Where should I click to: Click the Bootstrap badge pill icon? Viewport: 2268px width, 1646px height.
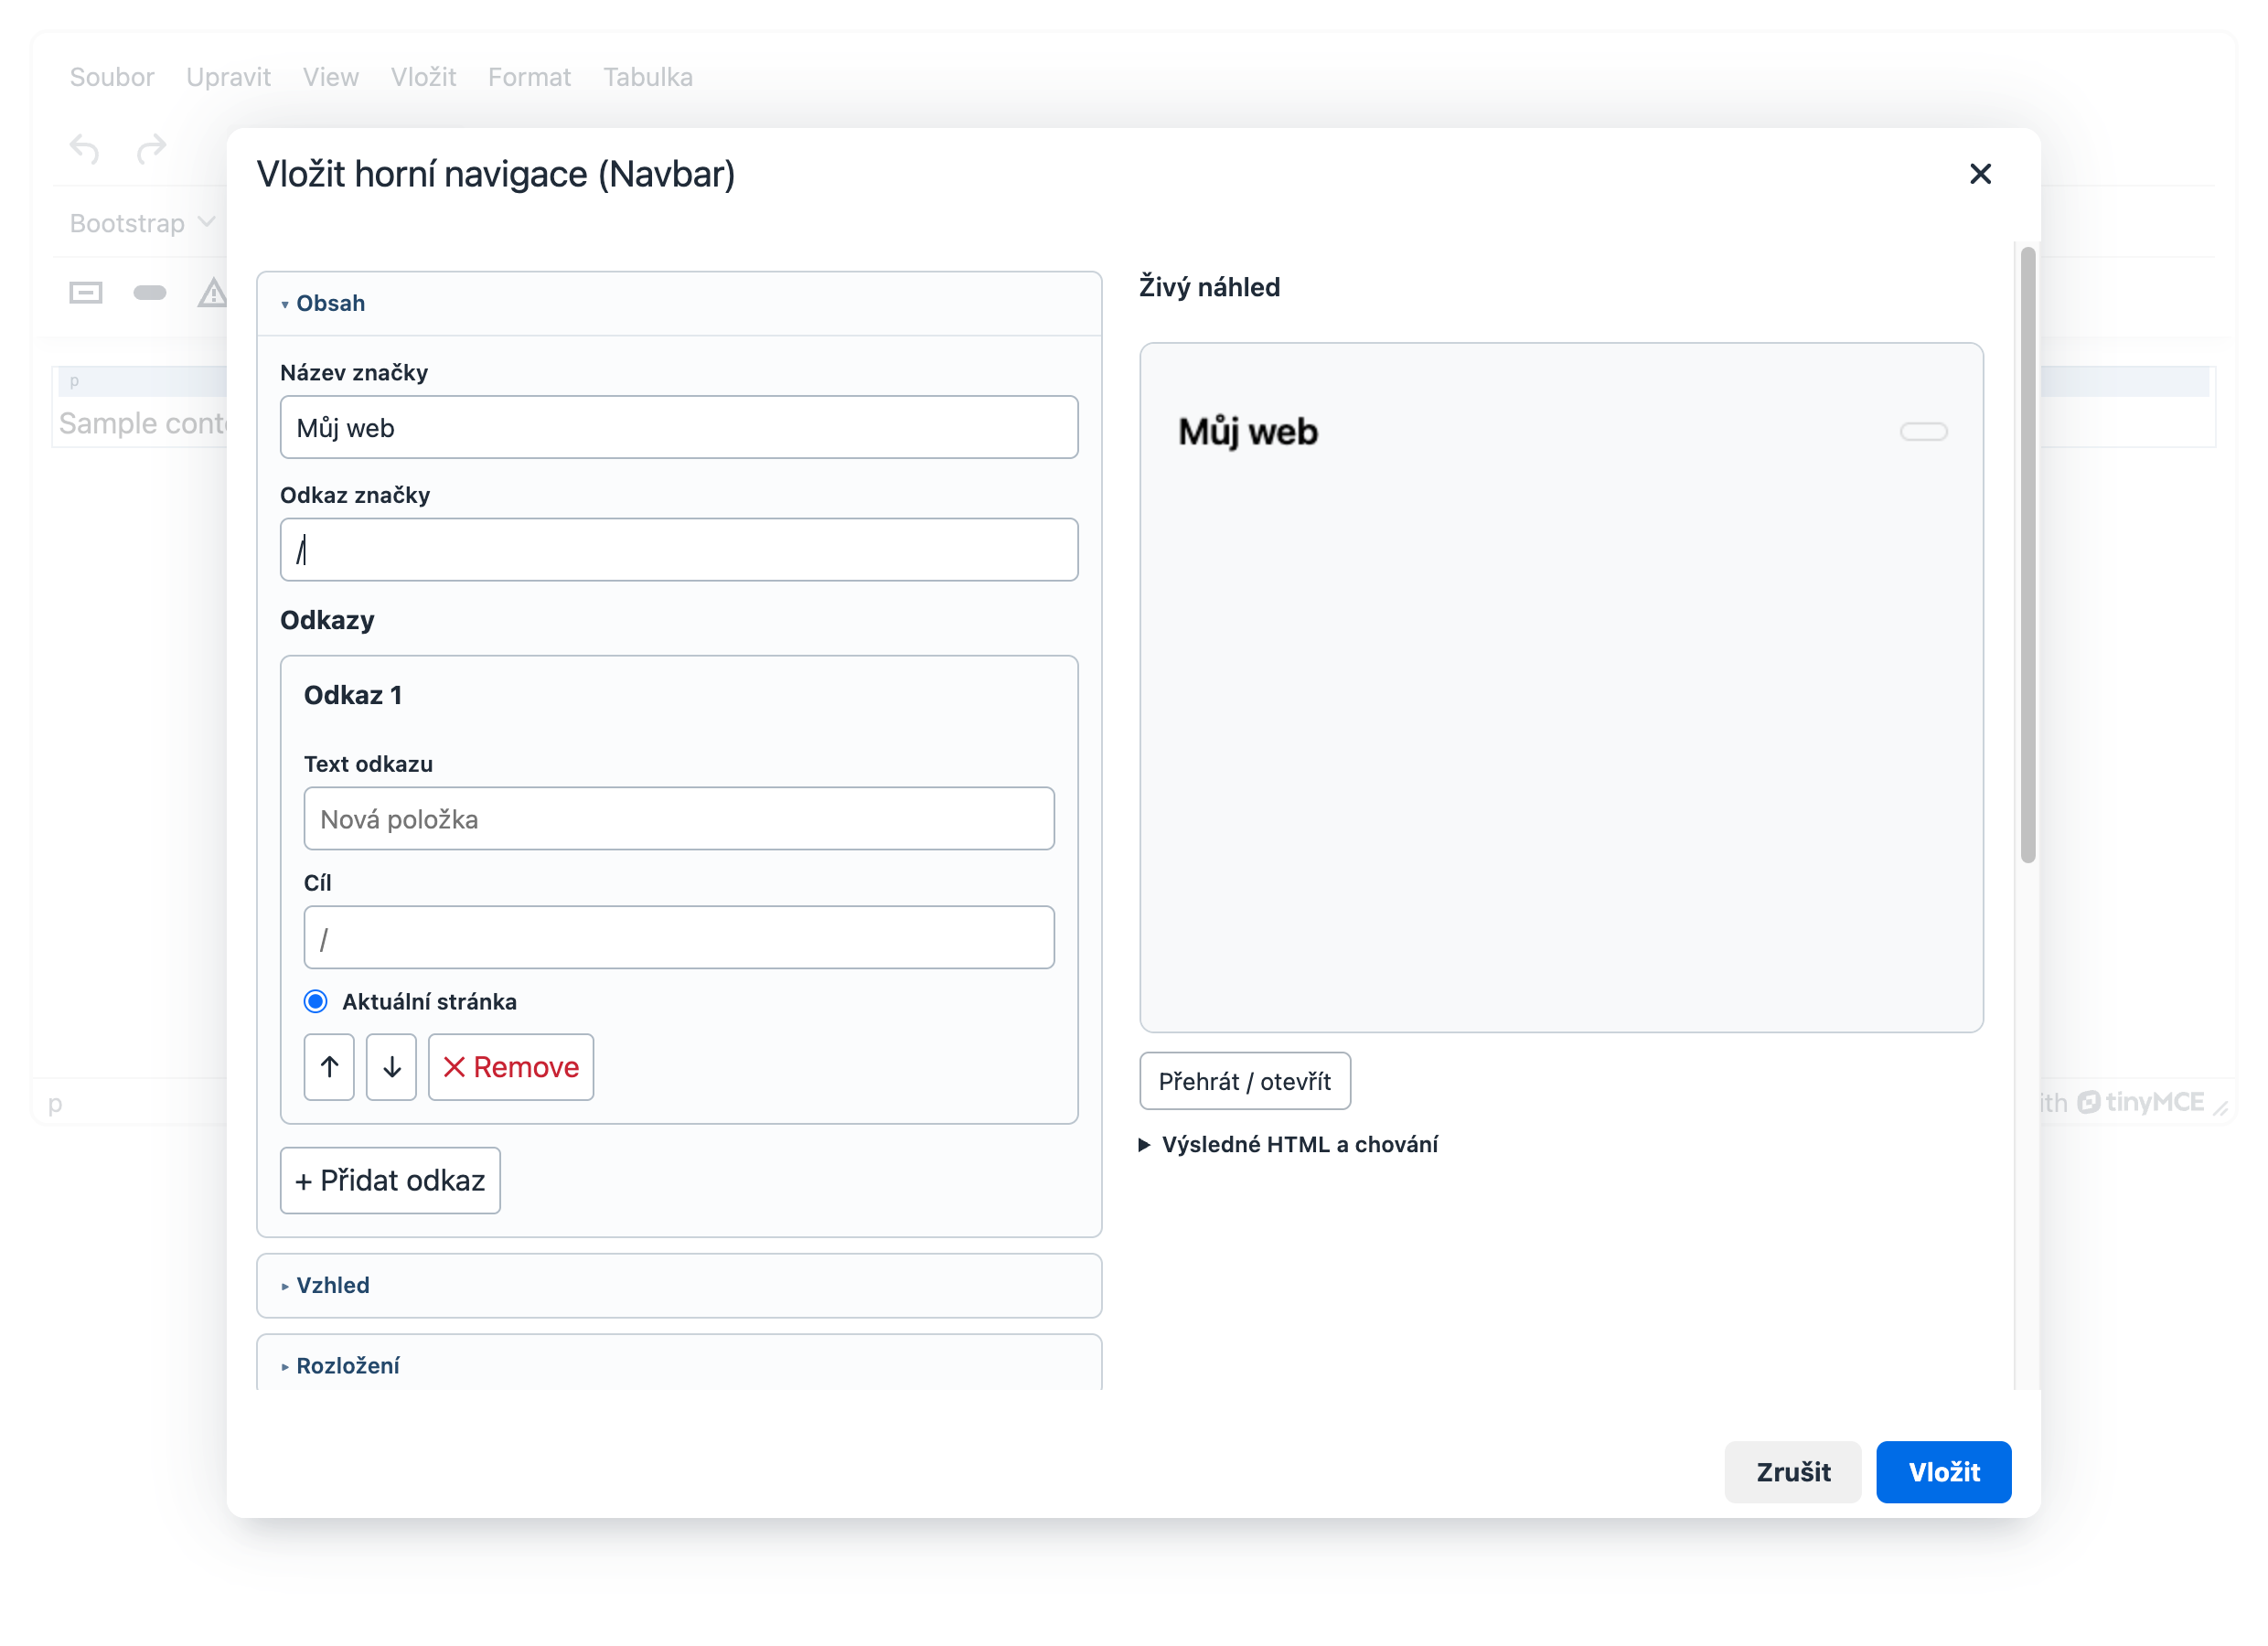150,293
